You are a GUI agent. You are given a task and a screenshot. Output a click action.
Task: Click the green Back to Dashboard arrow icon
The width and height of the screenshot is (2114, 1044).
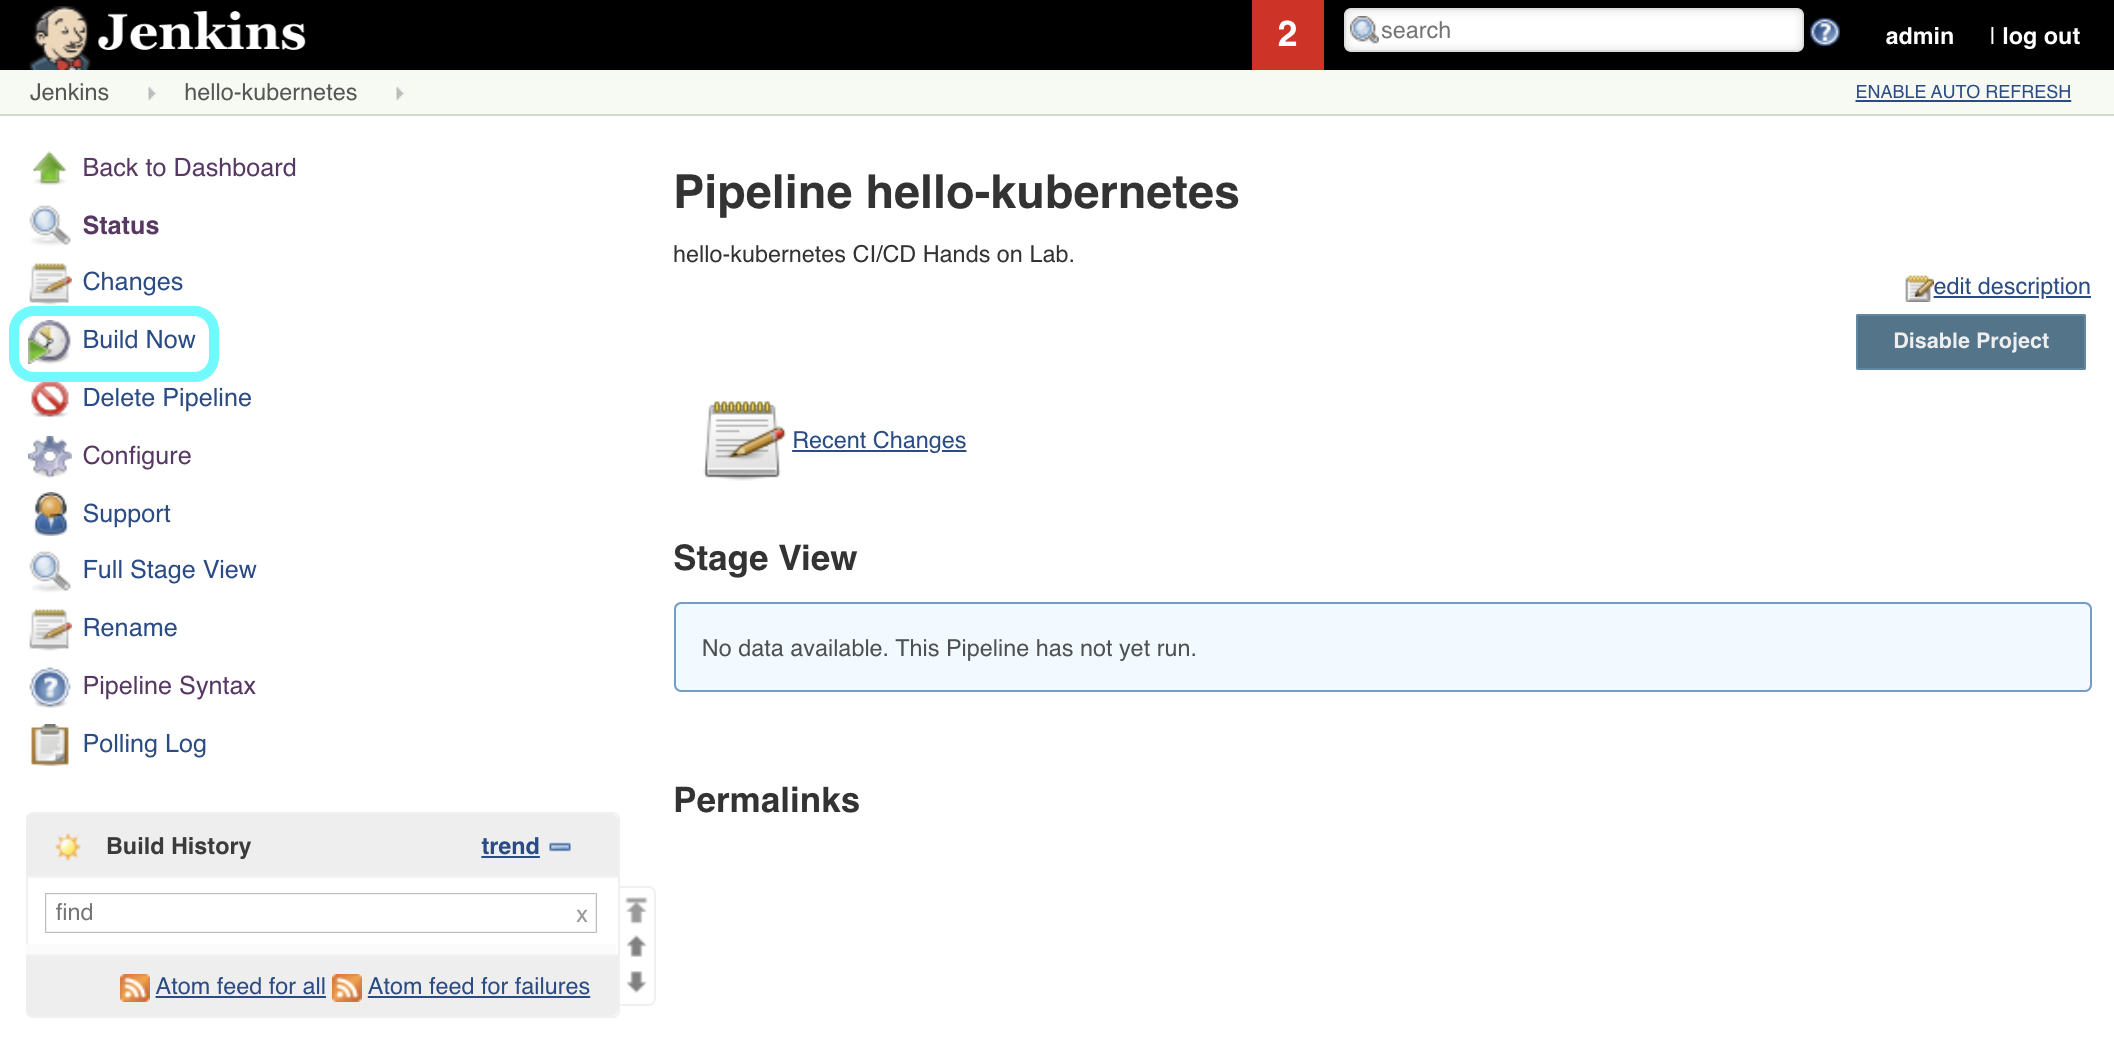click(x=49, y=168)
